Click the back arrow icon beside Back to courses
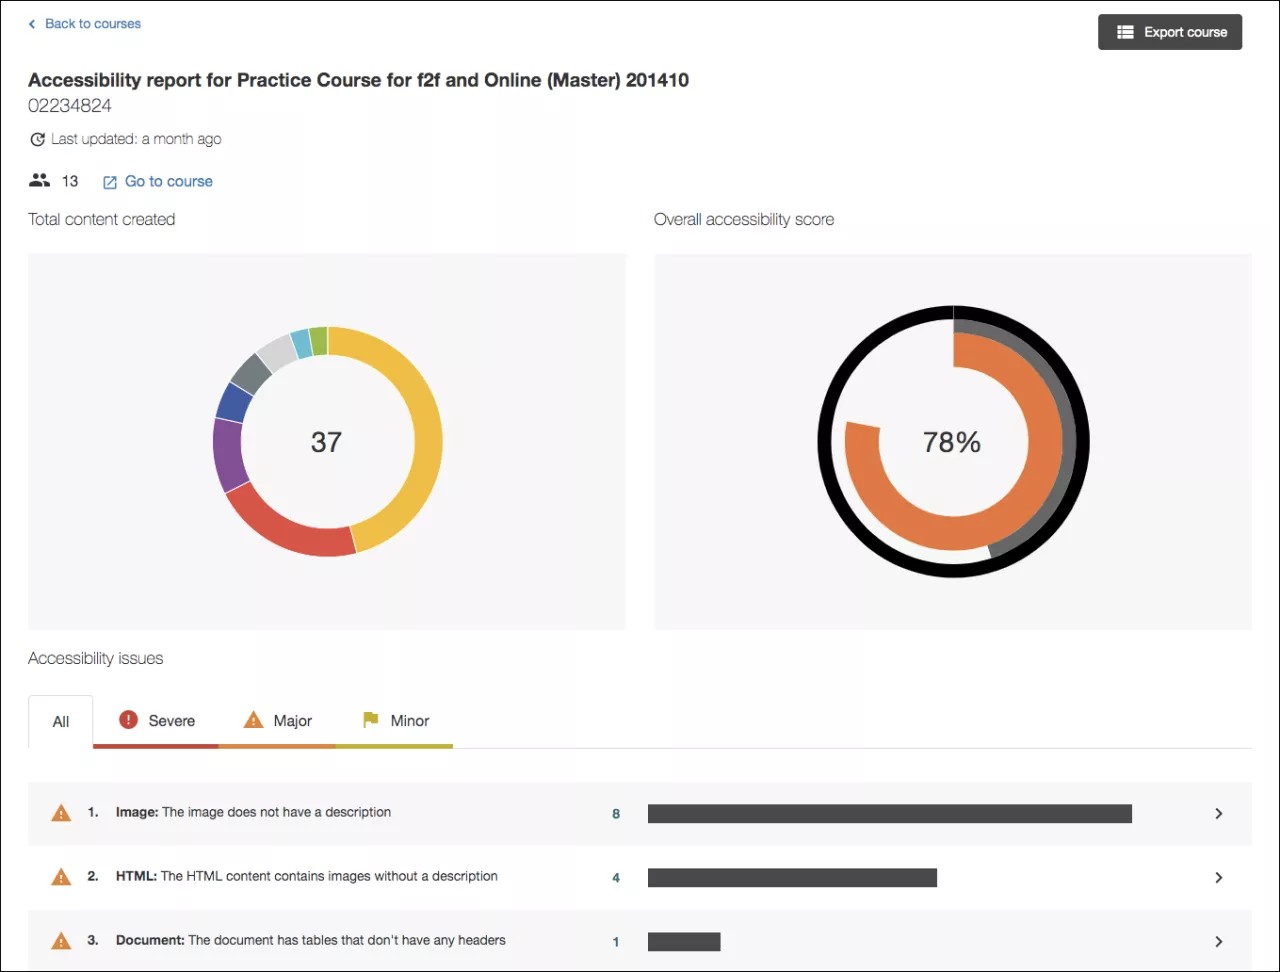 [x=32, y=24]
